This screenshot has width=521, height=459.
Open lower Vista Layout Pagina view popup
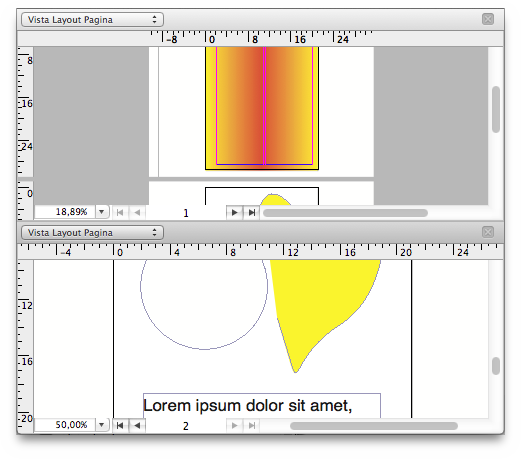[92, 232]
